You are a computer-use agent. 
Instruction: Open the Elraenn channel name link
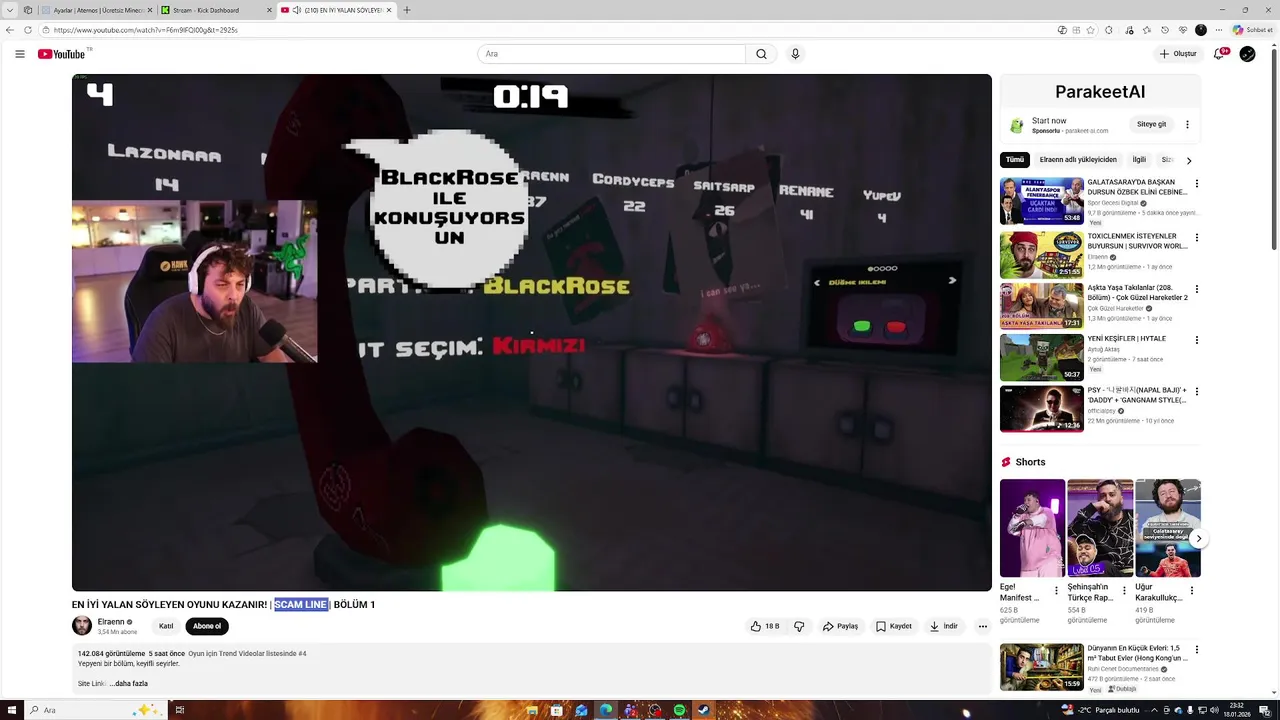[111, 622]
